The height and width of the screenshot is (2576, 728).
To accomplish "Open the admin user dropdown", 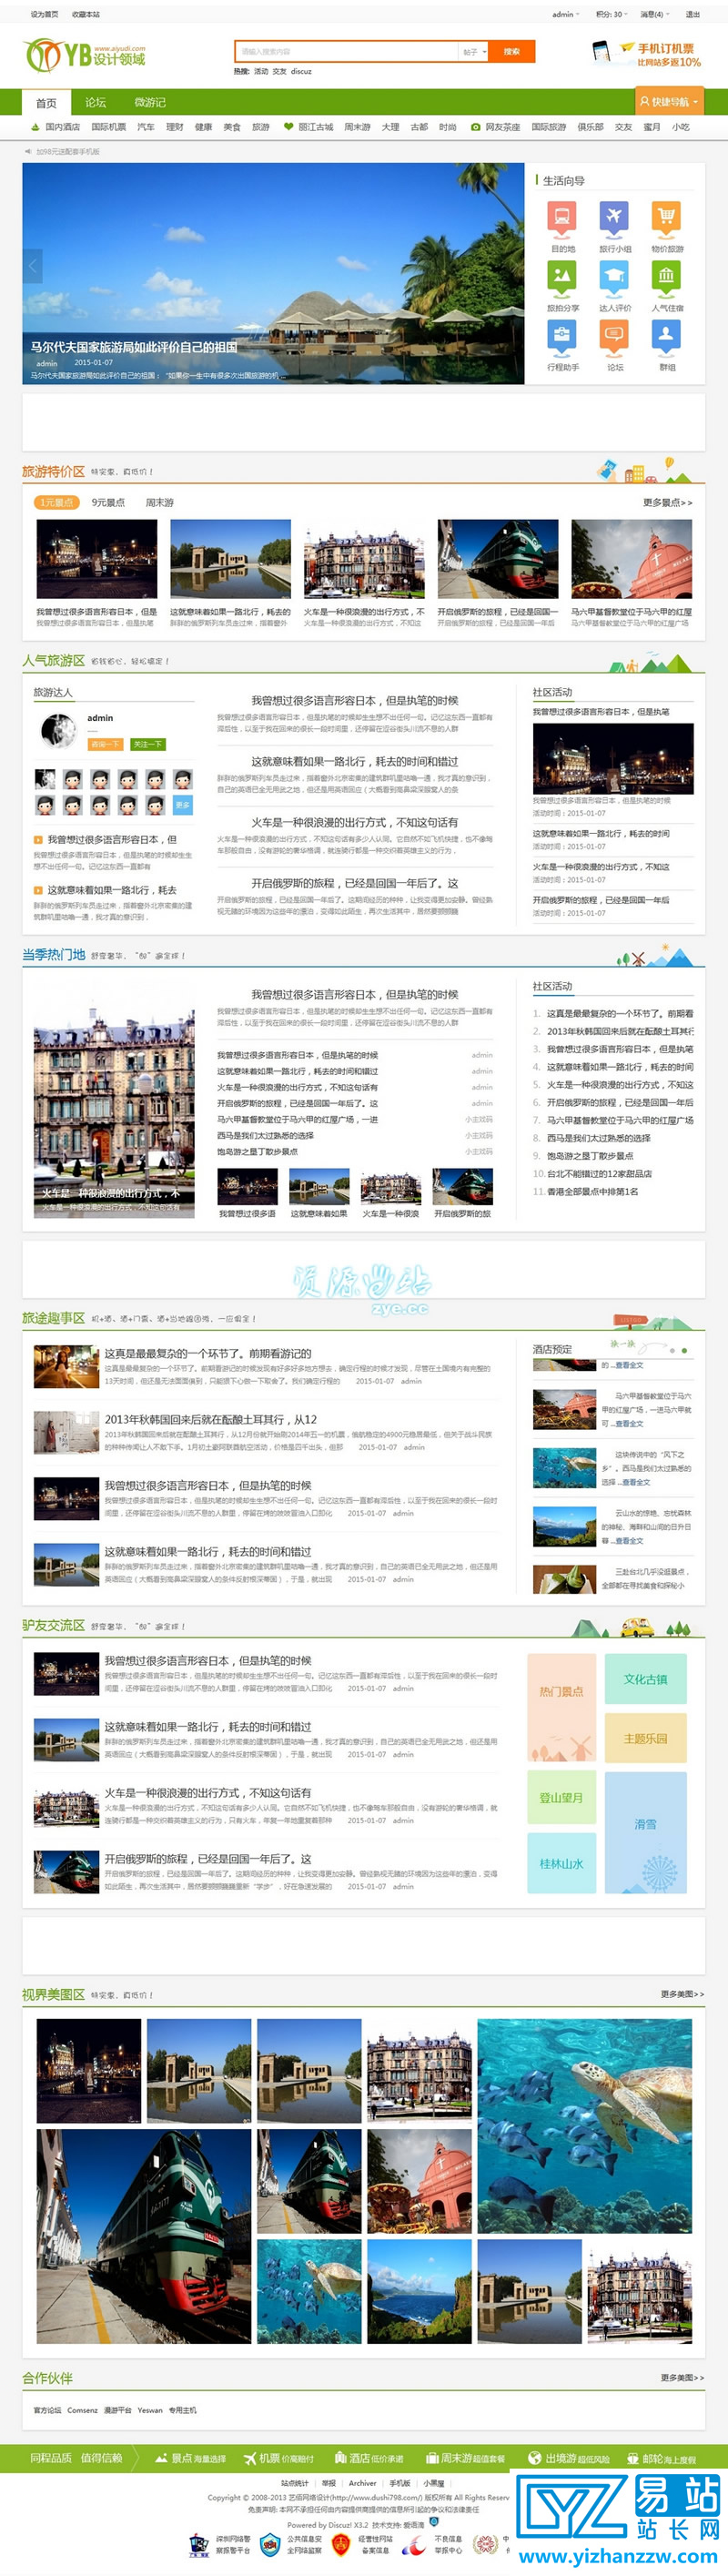I will click(565, 14).
